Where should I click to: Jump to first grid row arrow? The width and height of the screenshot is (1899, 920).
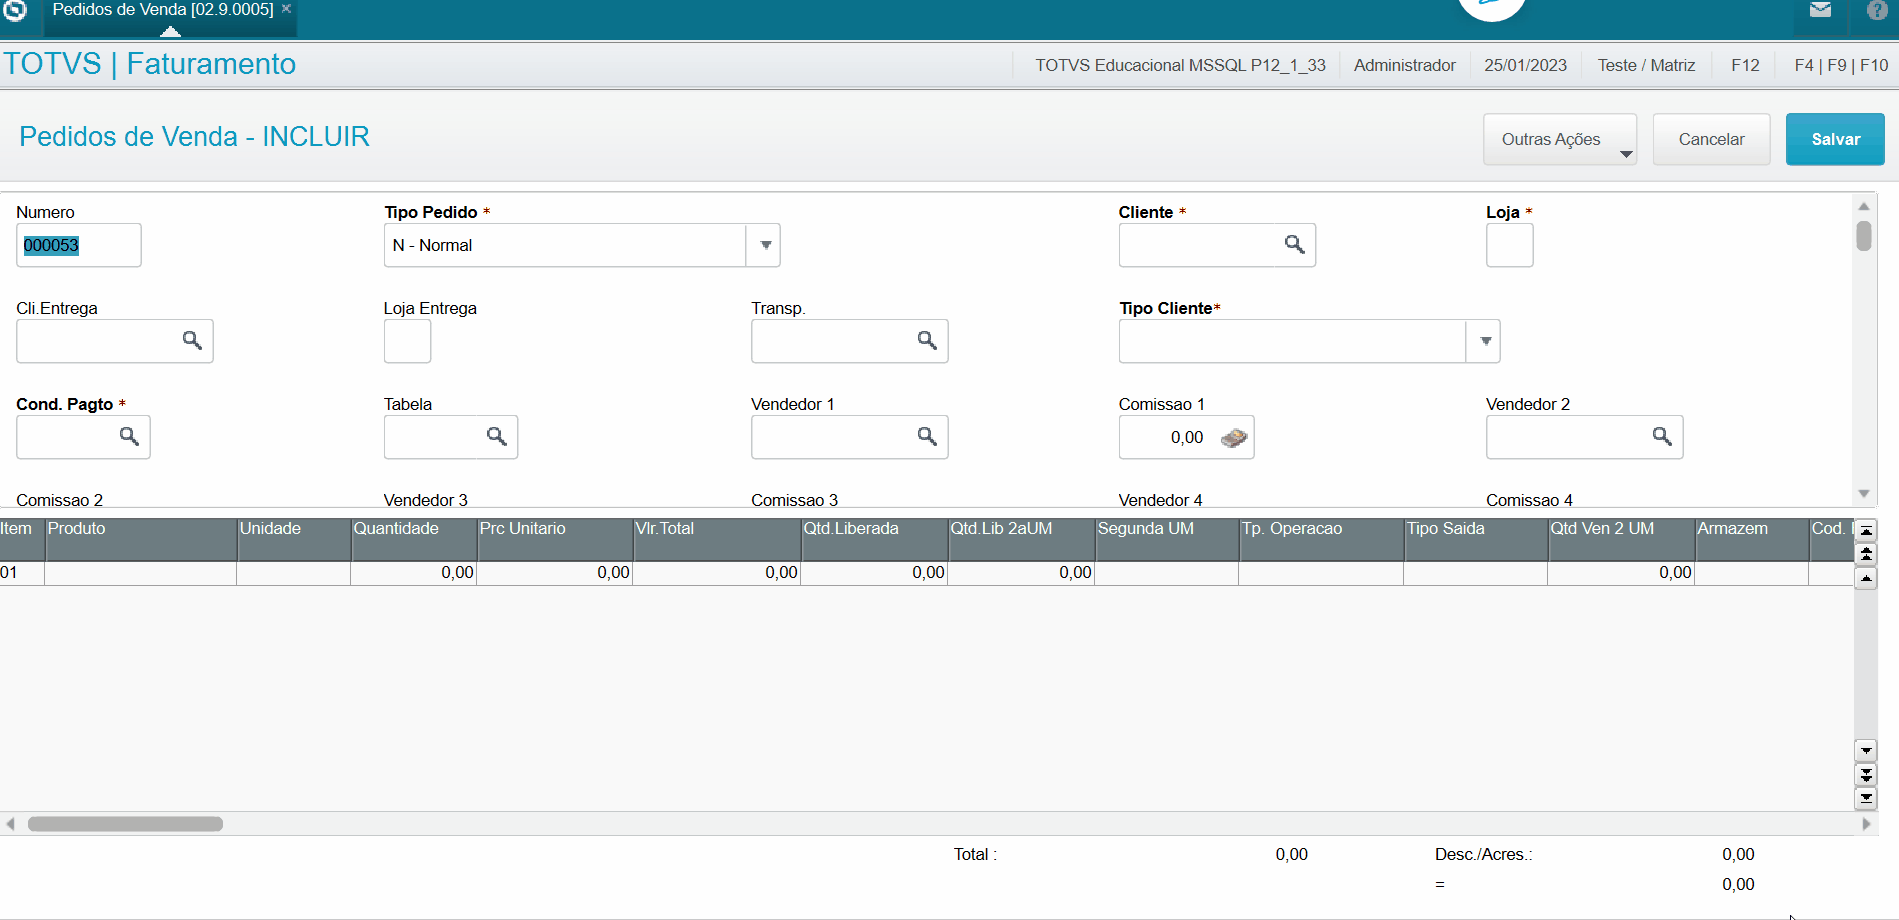[x=1866, y=530]
